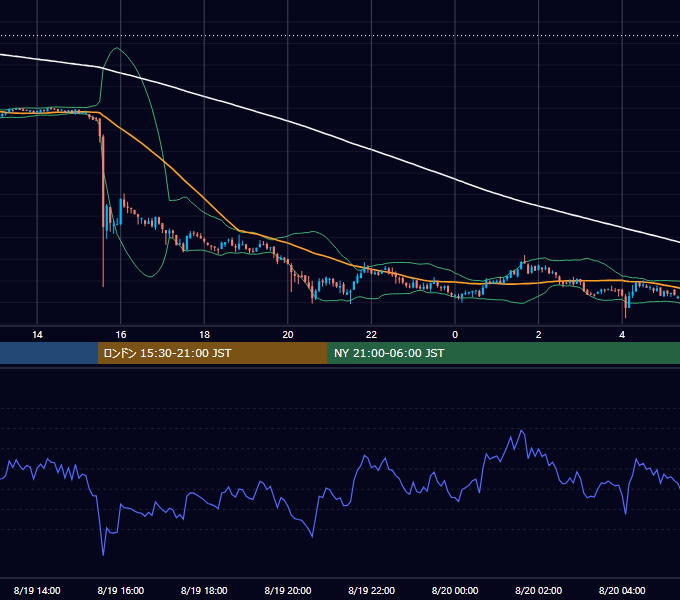Click the 18 hour axis label
The image size is (680, 600).
(x=204, y=335)
